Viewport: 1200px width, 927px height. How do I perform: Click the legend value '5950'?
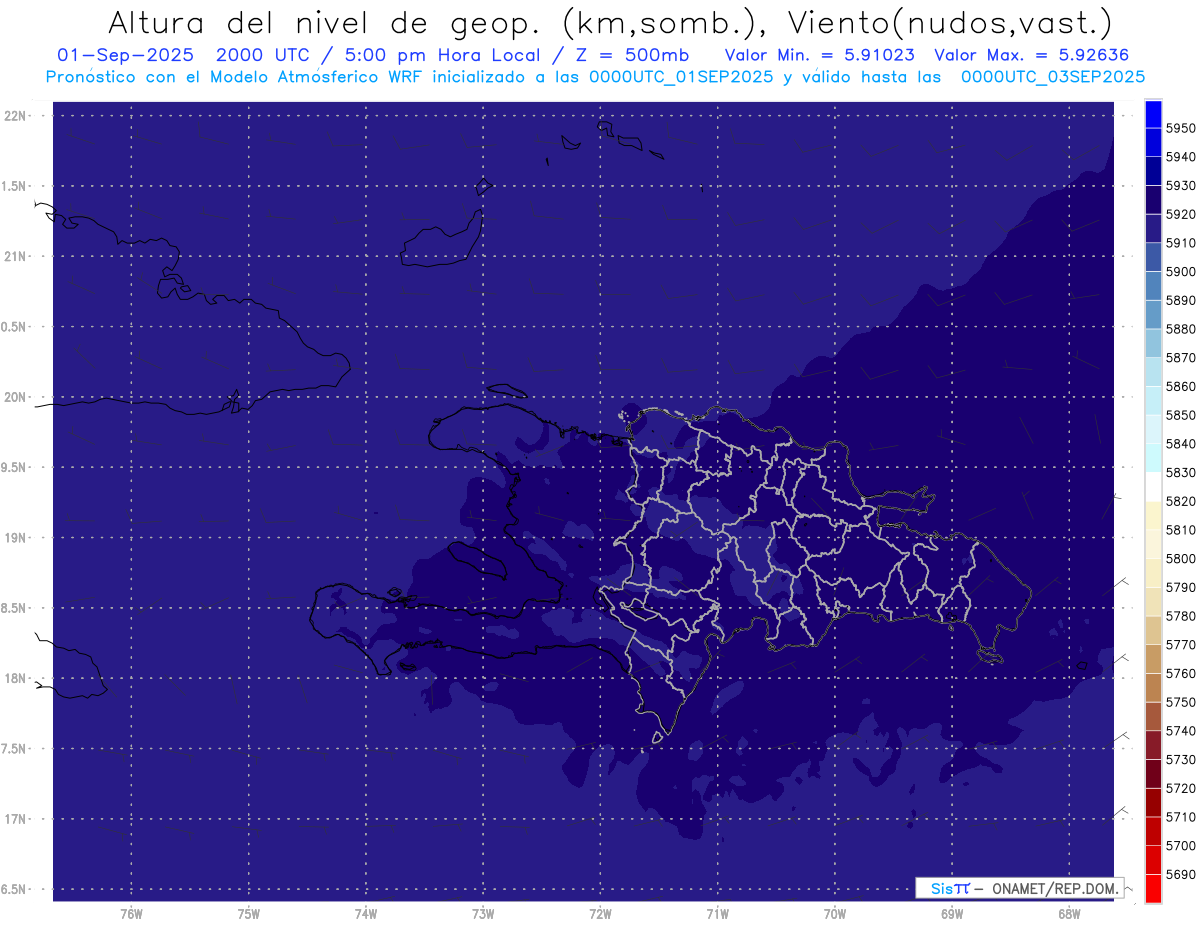tap(1180, 128)
